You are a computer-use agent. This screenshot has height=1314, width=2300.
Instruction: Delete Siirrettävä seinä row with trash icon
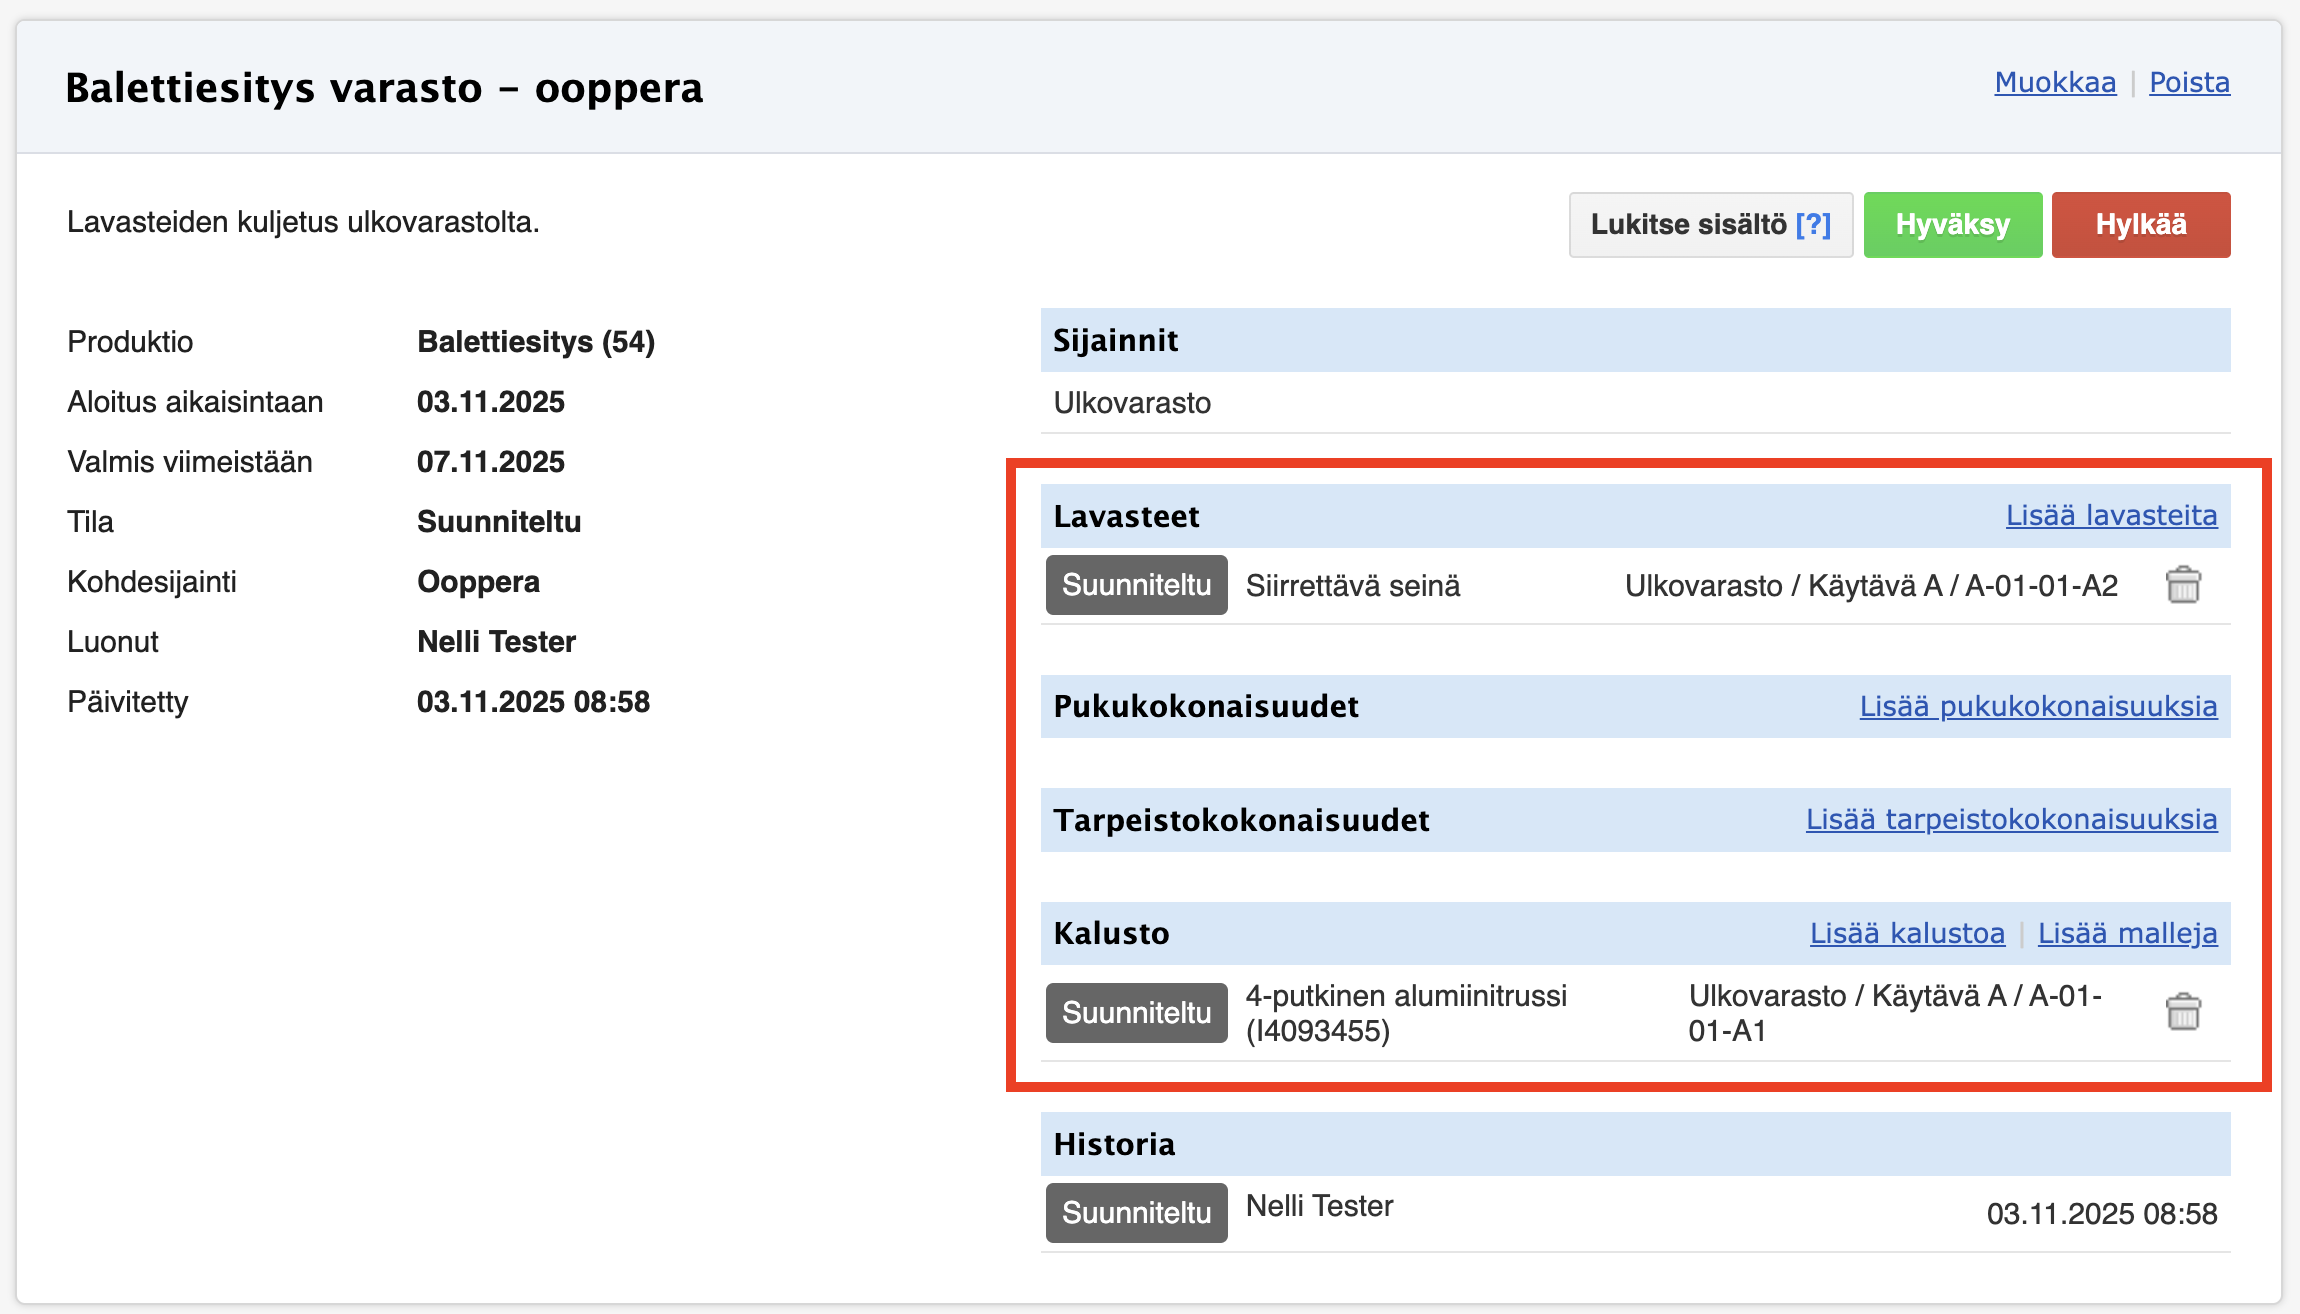pyautogui.click(x=2183, y=585)
